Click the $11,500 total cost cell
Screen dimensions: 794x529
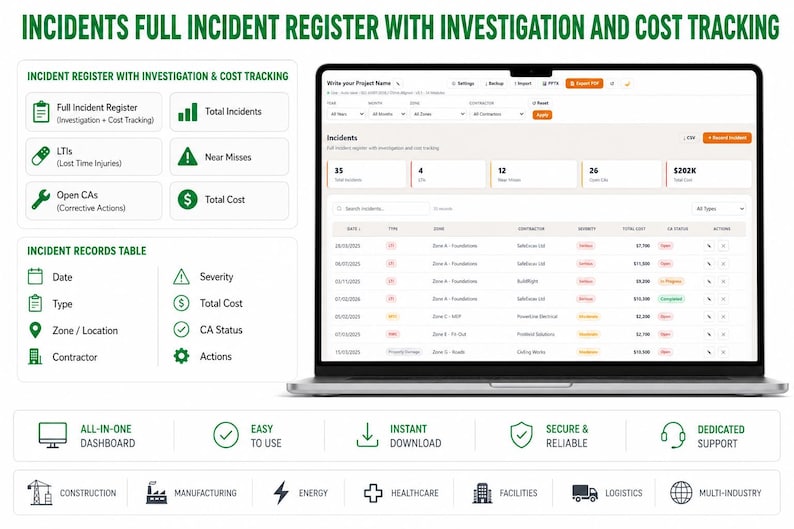[642, 264]
